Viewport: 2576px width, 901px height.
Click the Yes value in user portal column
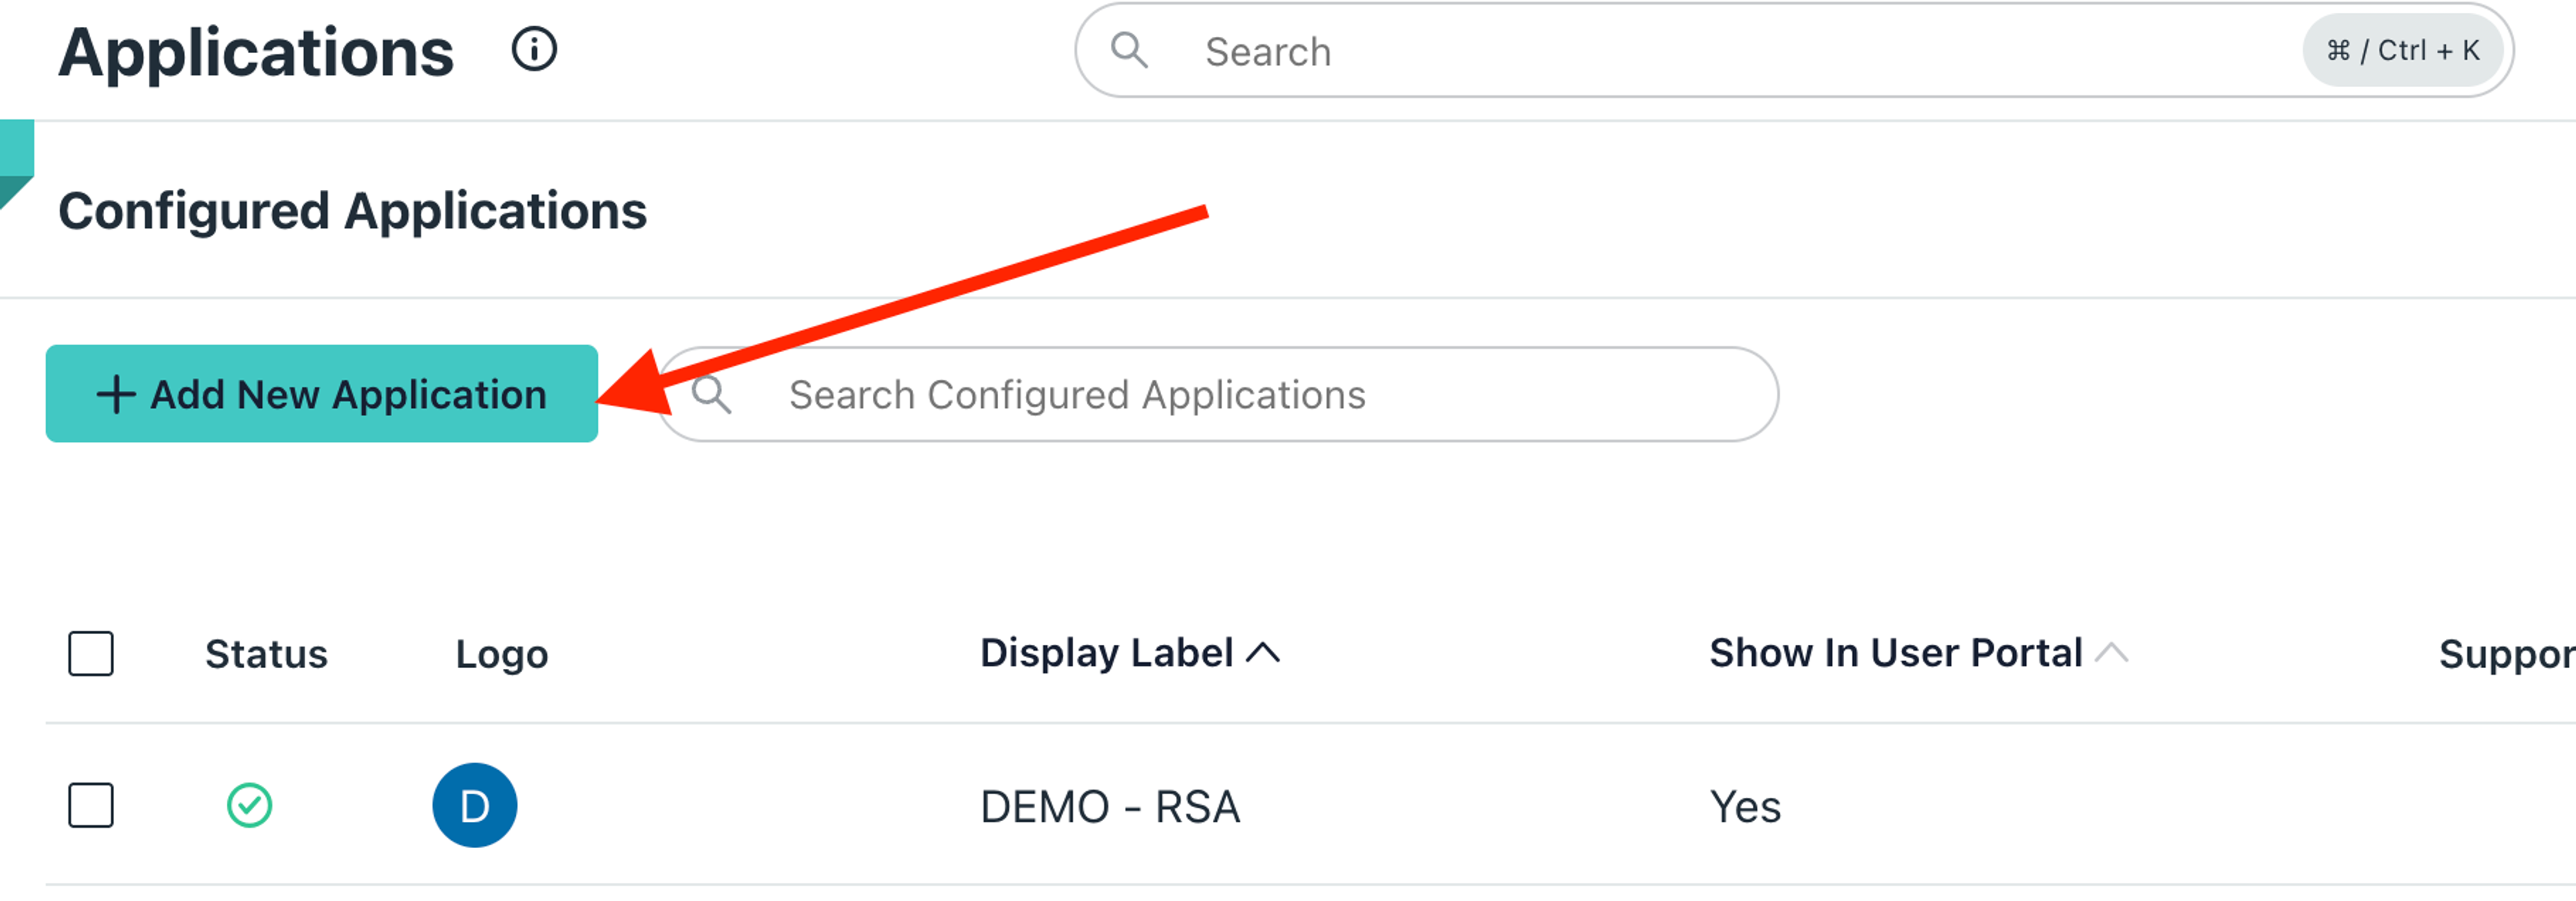click(x=1745, y=806)
